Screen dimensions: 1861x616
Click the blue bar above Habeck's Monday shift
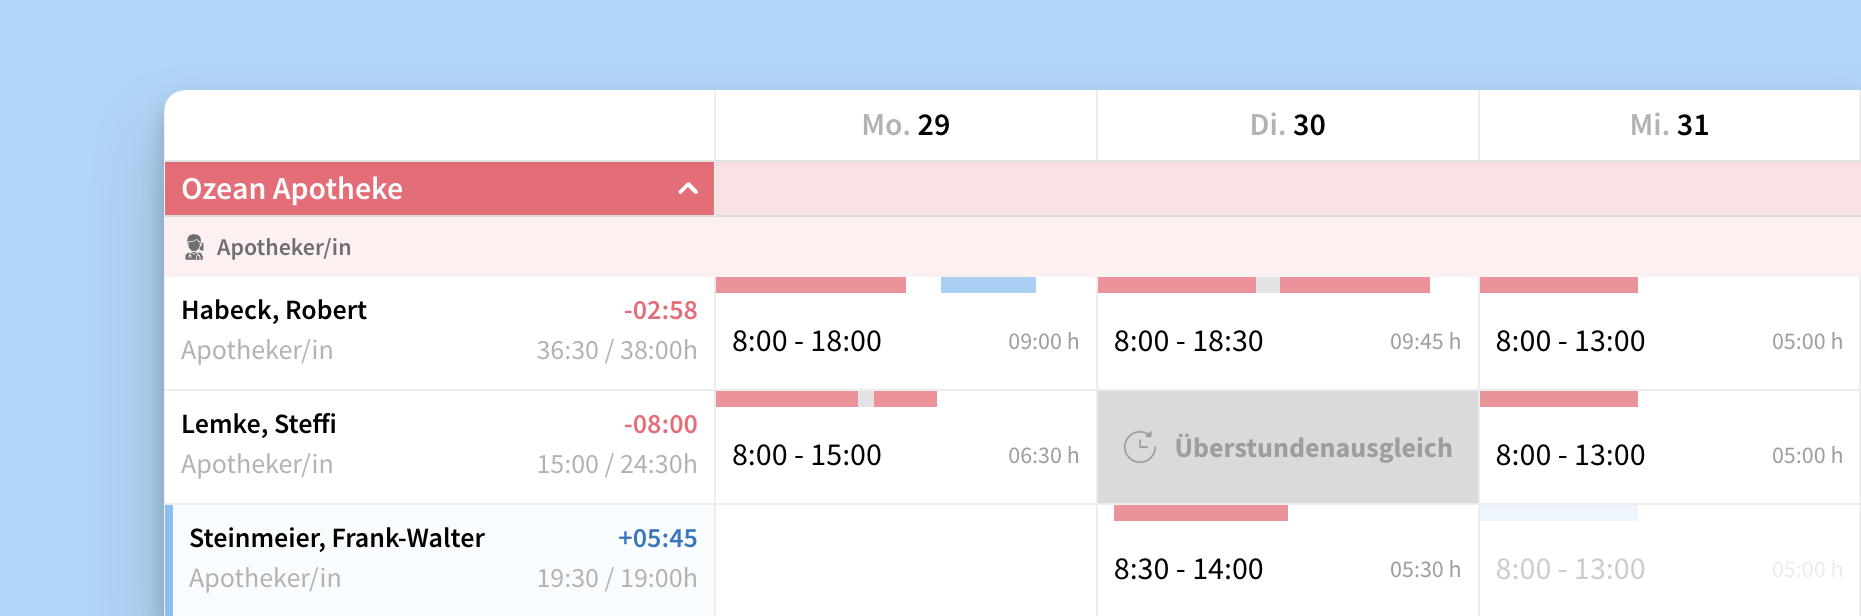(x=988, y=285)
